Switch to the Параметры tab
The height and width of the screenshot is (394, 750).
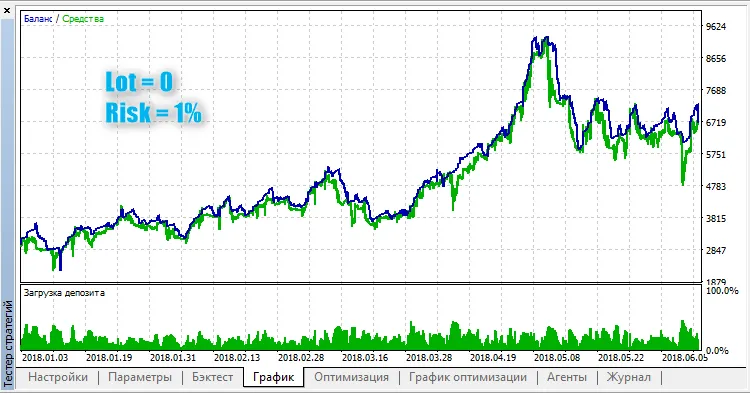140,377
